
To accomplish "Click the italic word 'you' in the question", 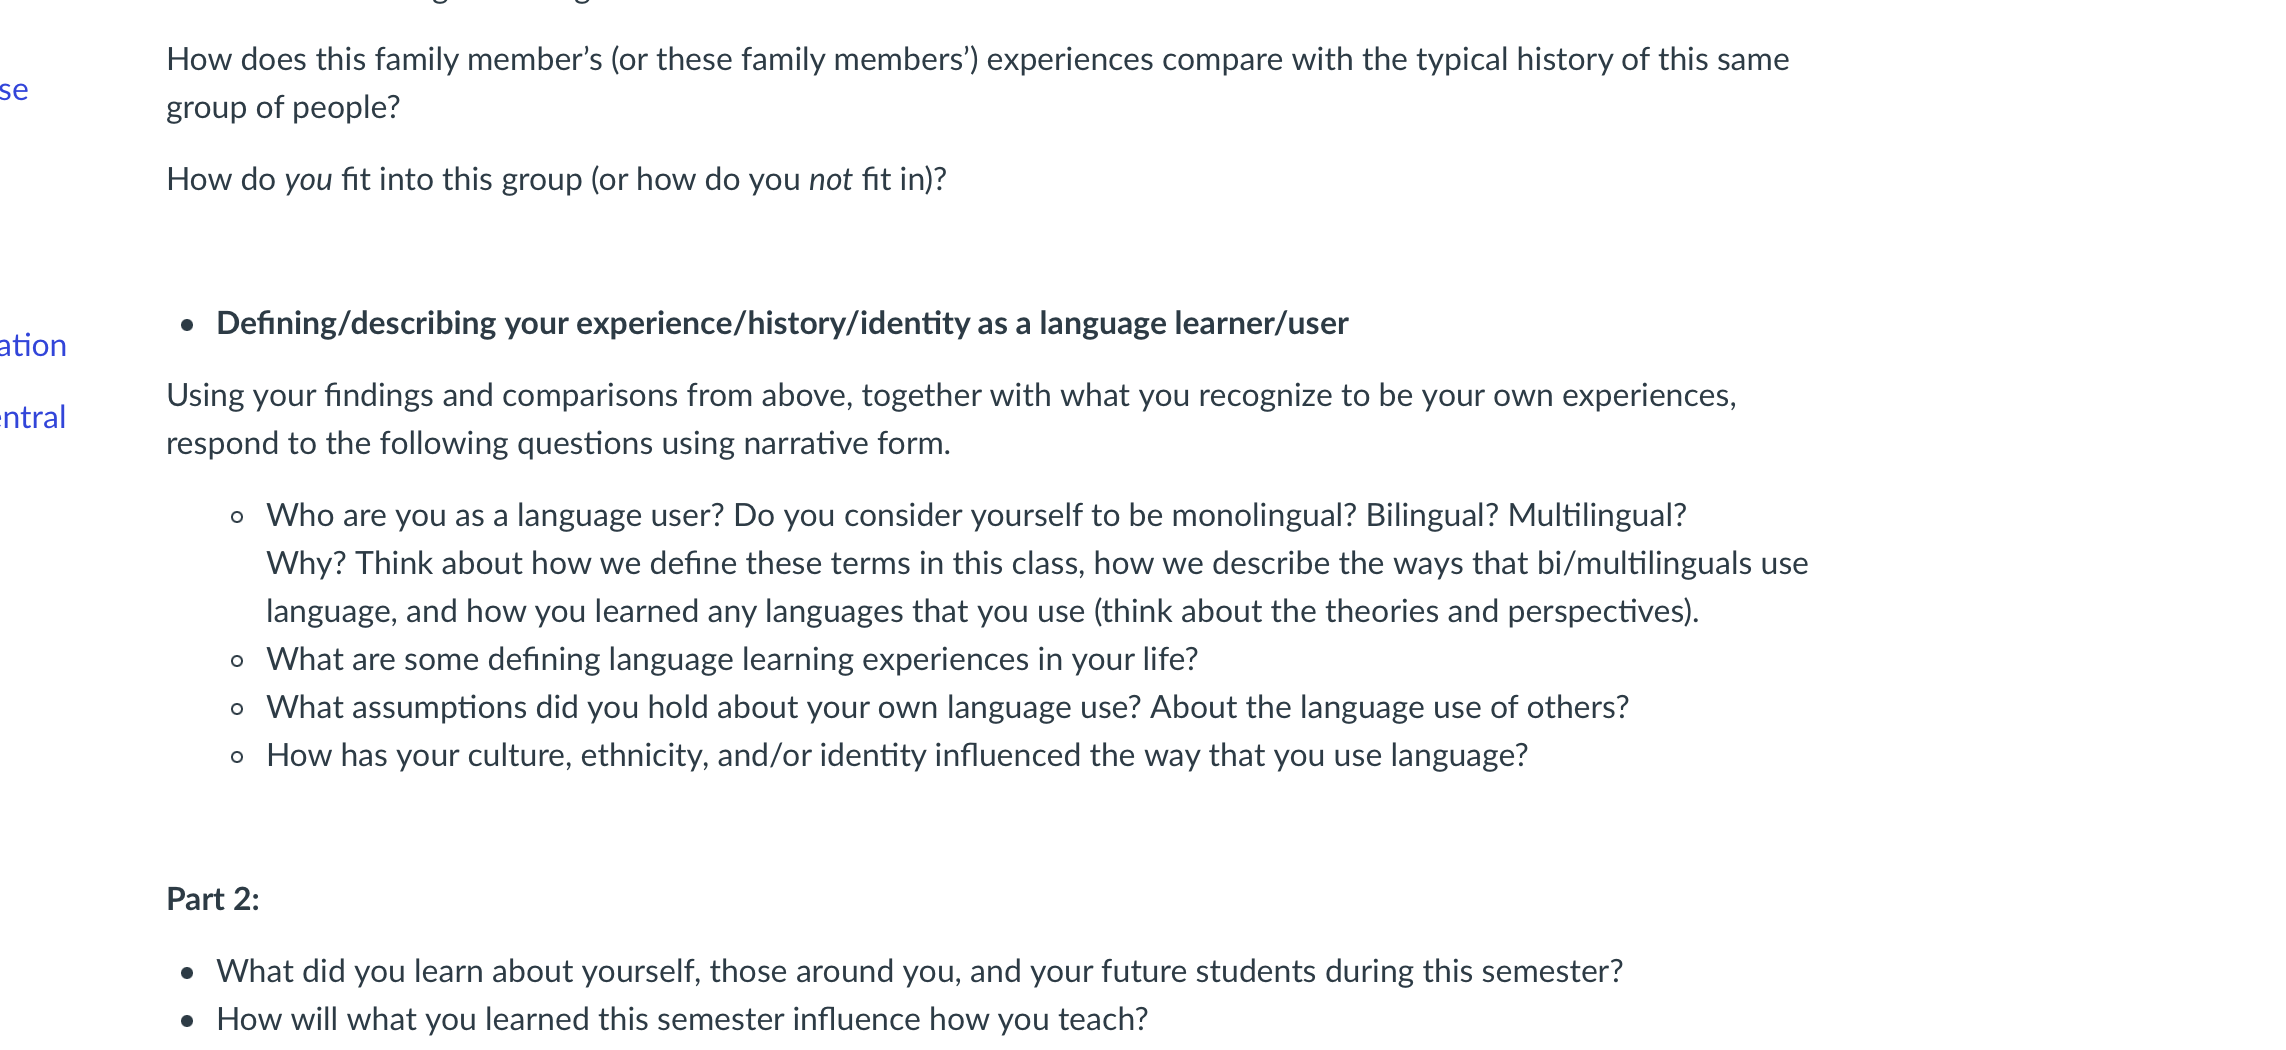I will coord(308,180).
